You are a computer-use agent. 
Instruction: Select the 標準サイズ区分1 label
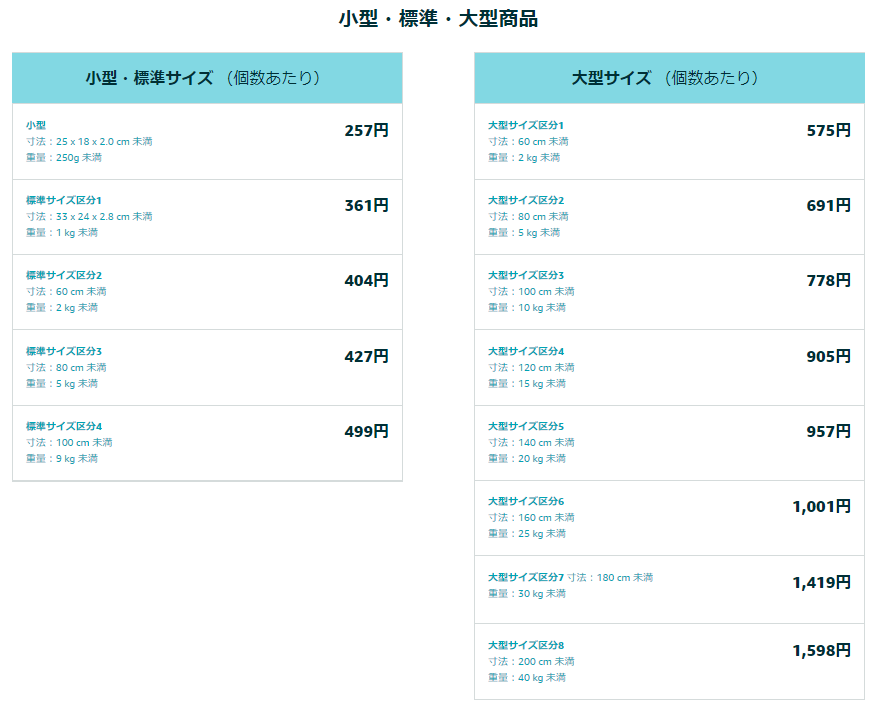[64, 200]
